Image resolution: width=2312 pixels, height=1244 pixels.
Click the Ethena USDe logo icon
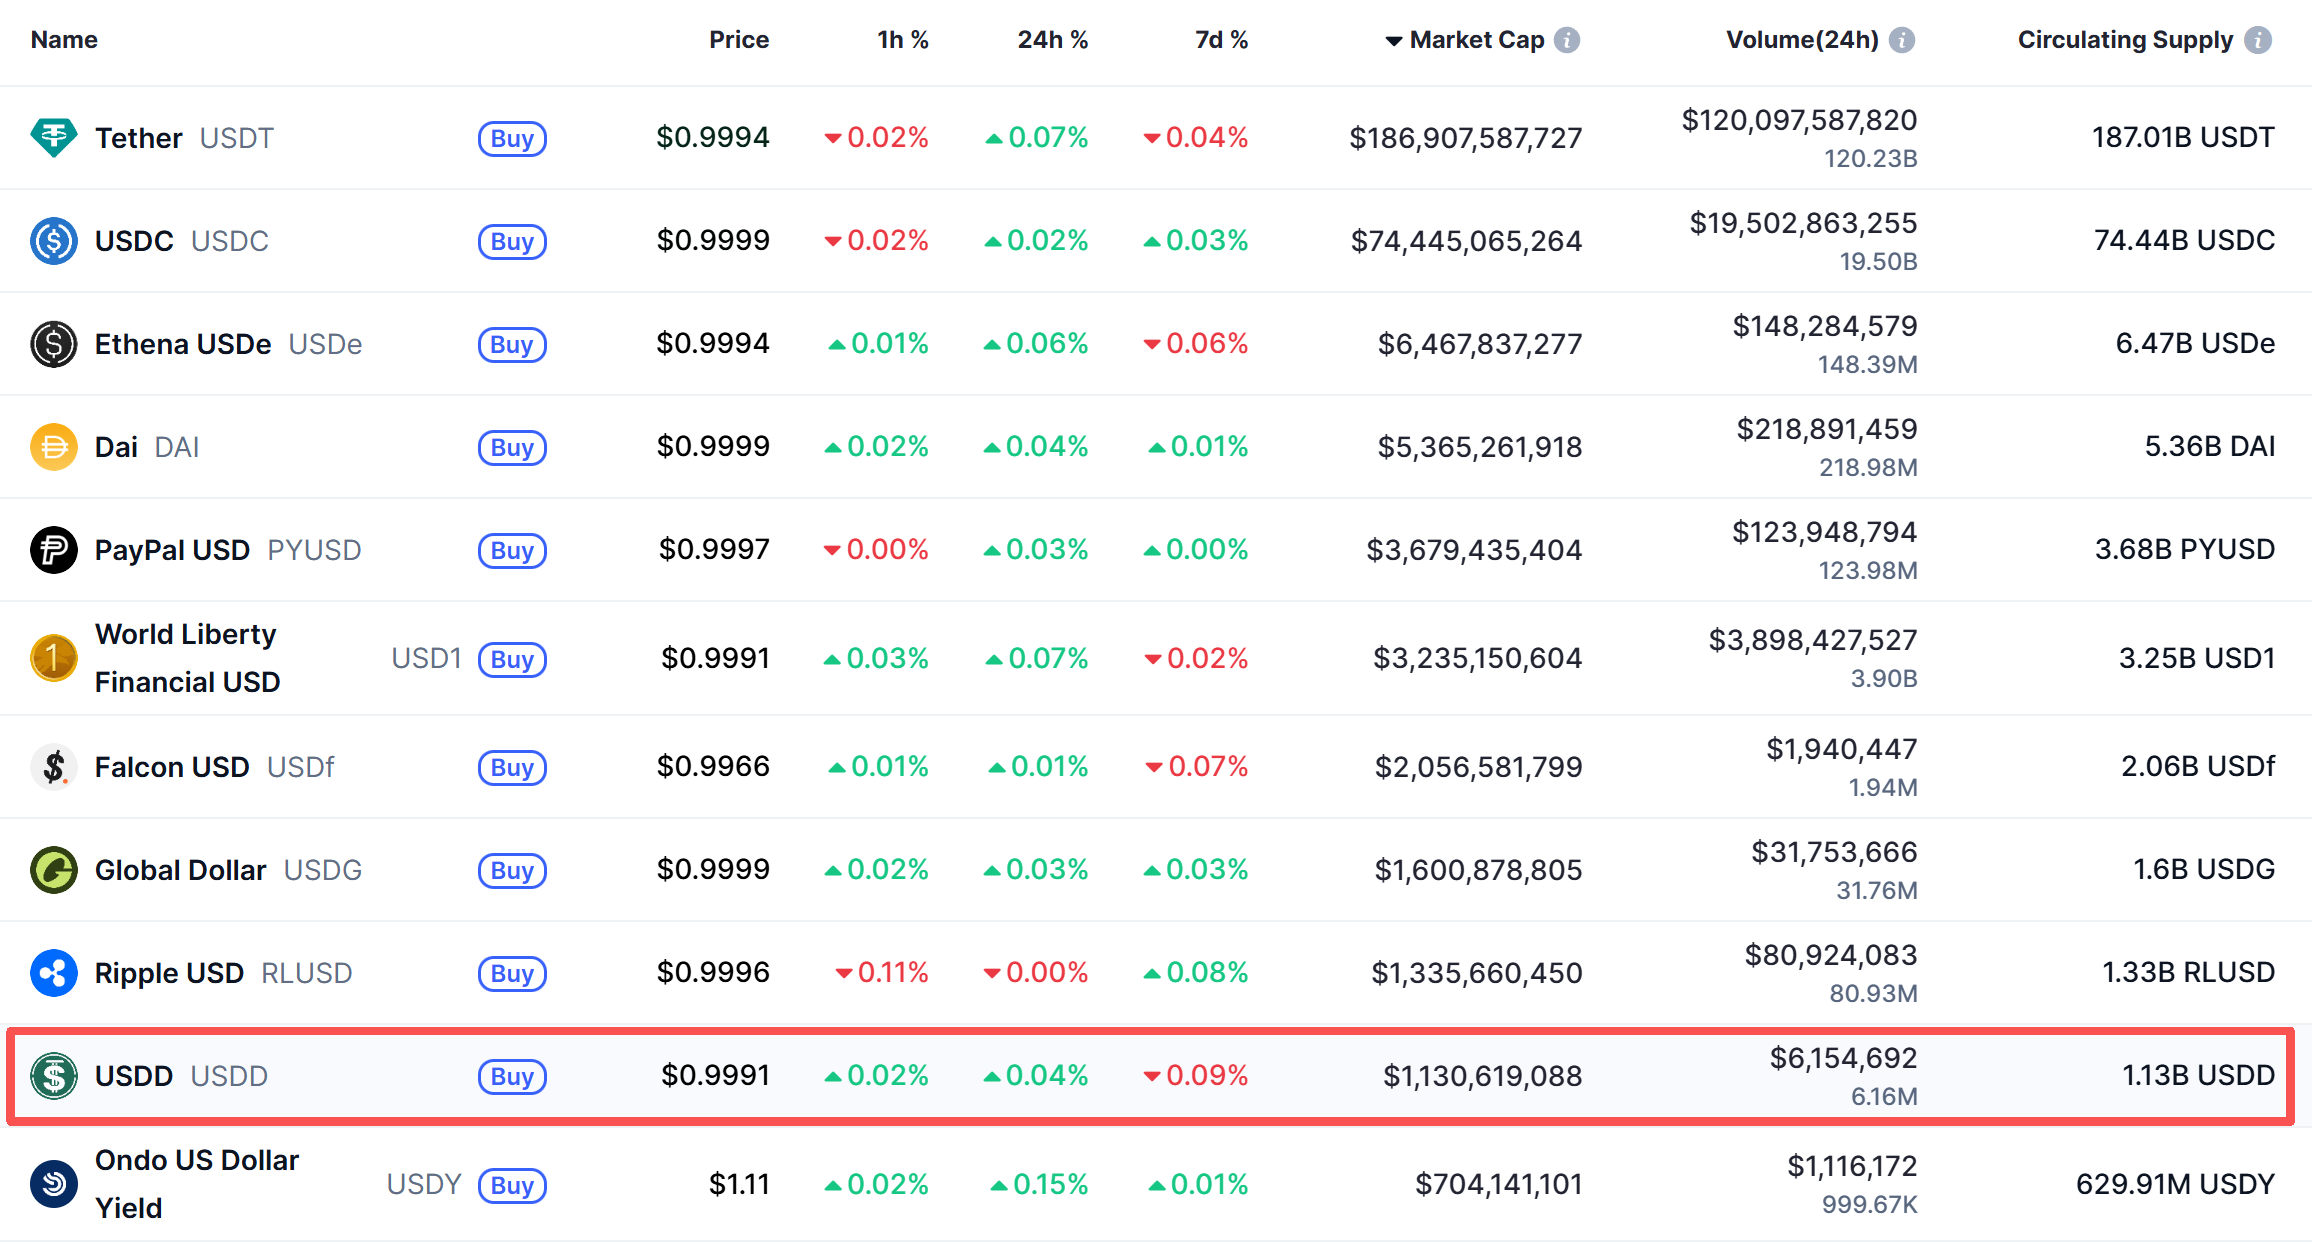(54, 344)
